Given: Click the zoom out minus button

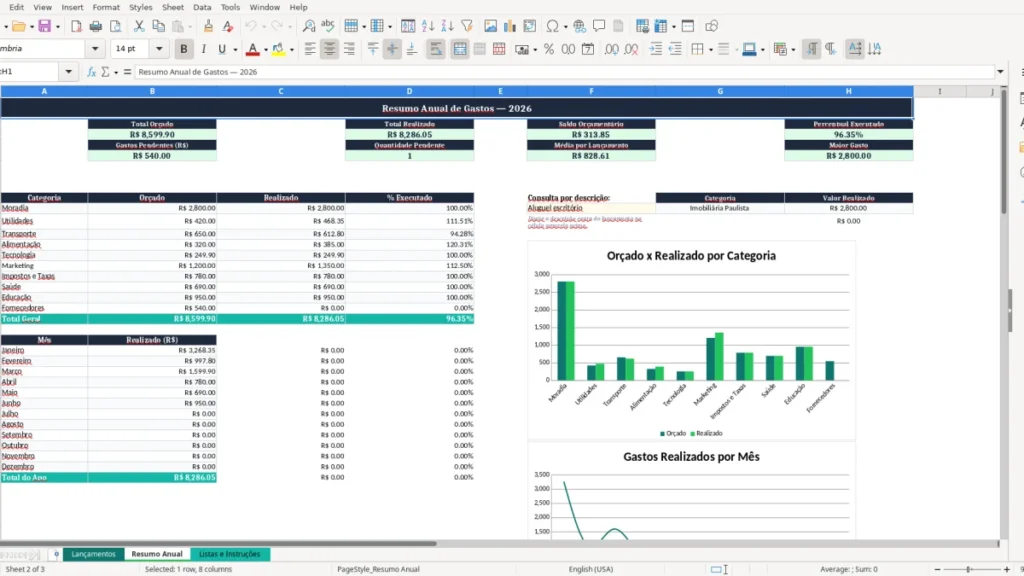Looking at the screenshot, I should [x=937, y=569].
